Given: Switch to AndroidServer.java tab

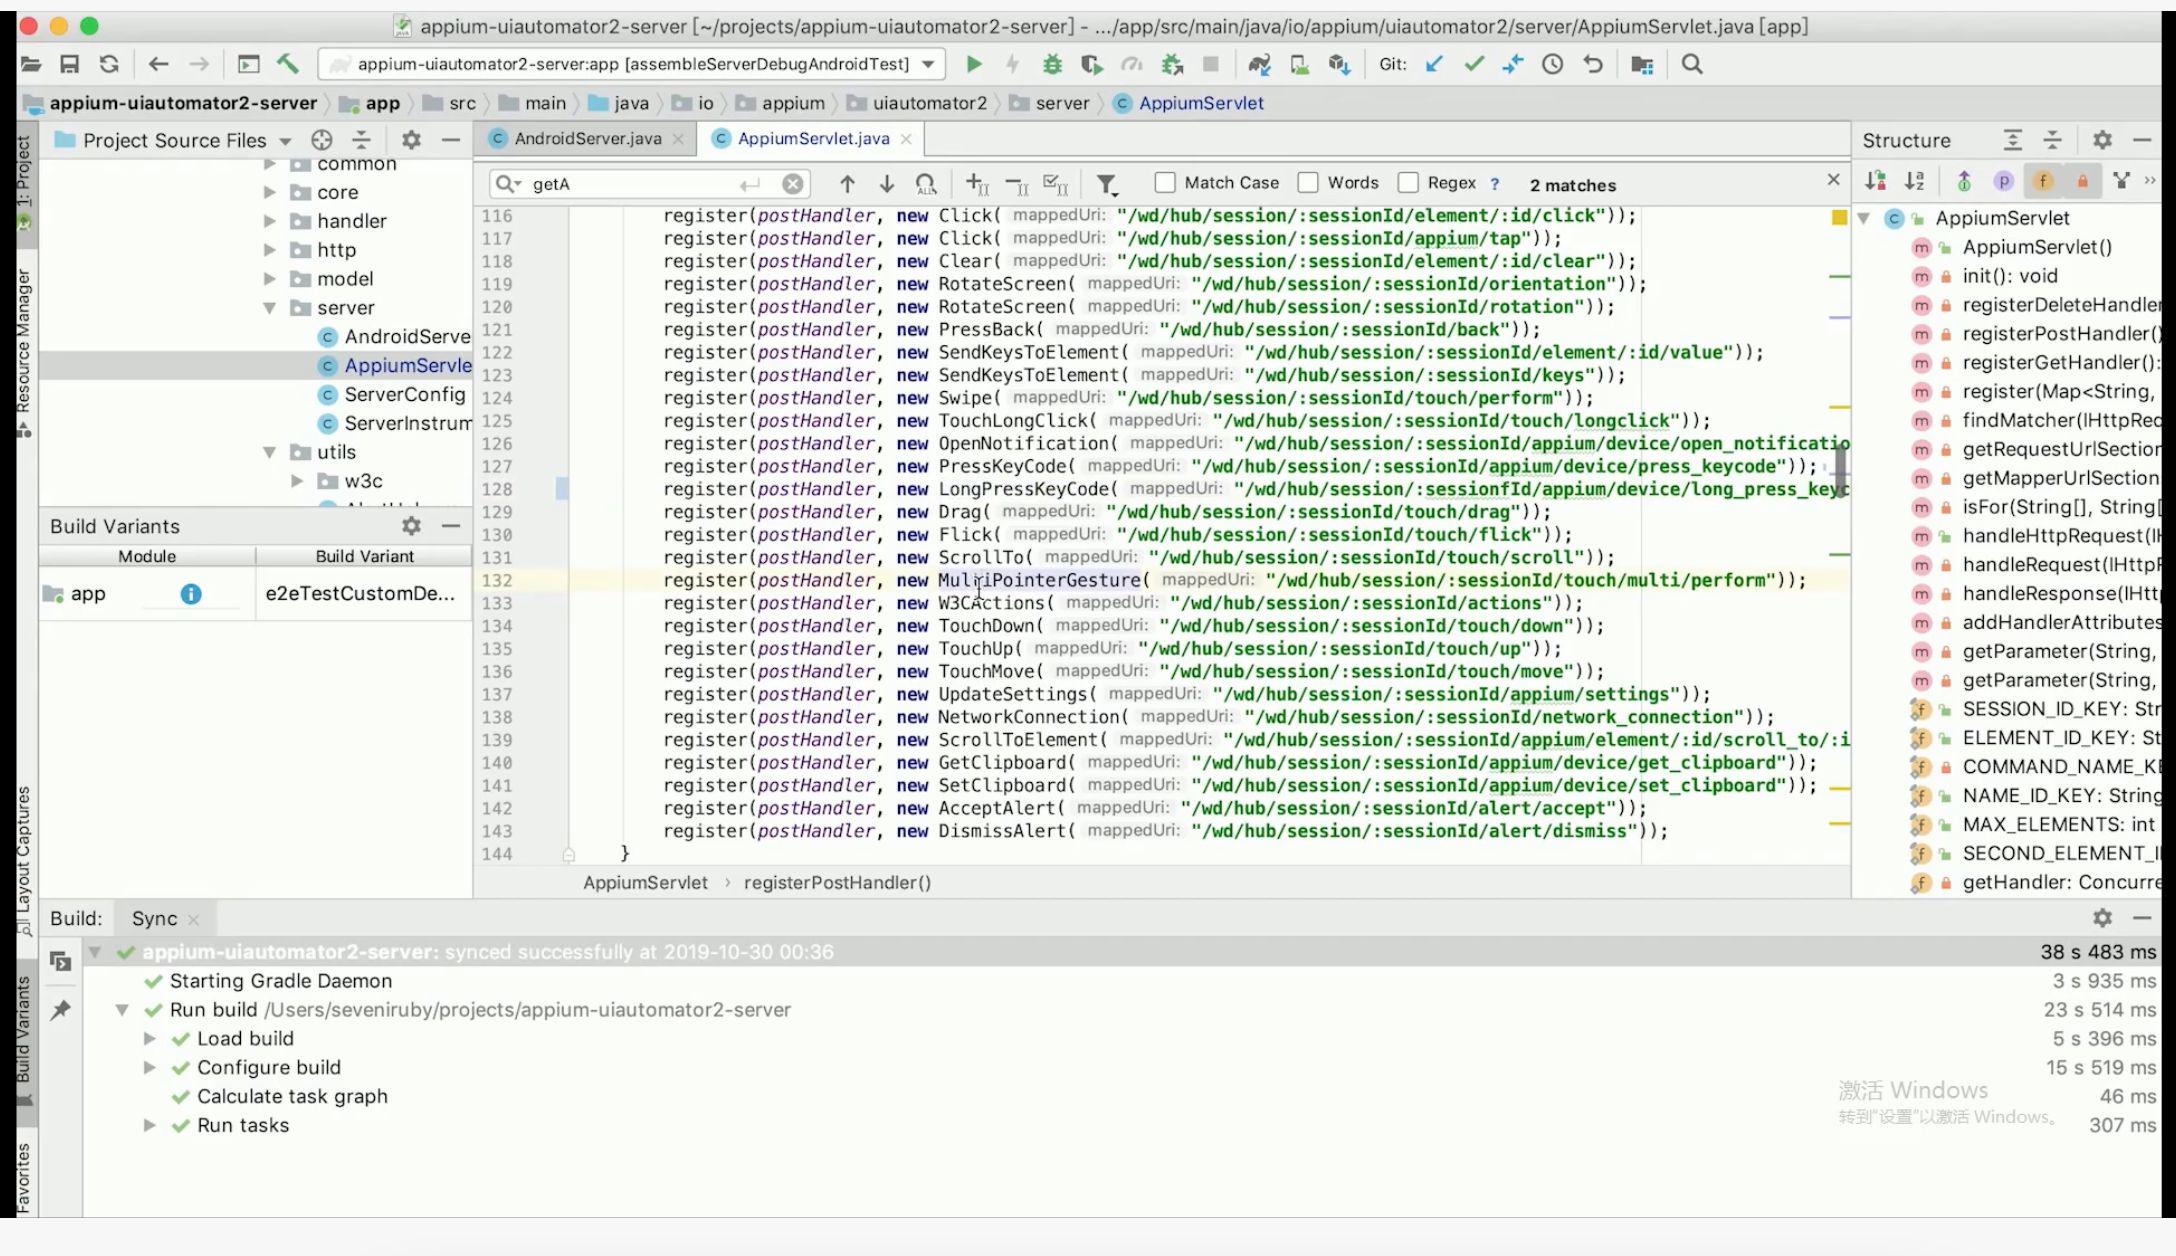Looking at the screenshot, I should coord(587,139).
